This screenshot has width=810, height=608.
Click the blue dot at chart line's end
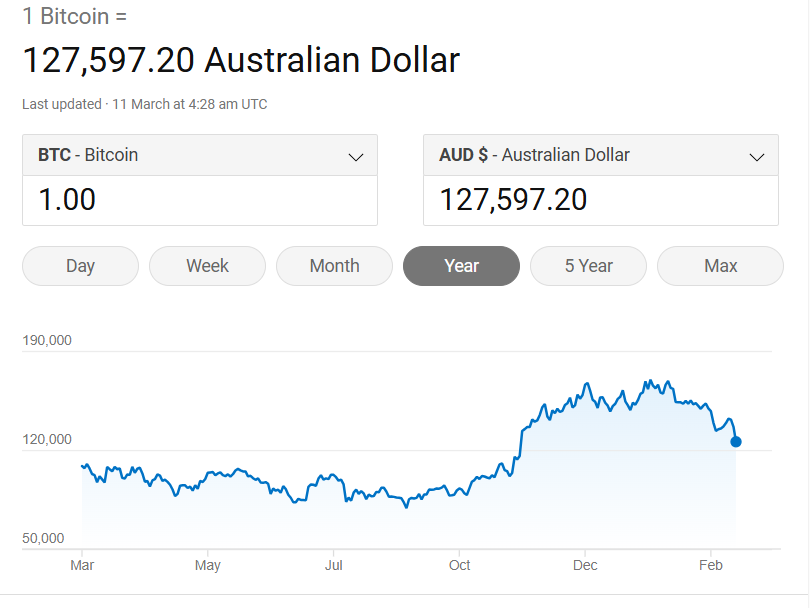736,441
